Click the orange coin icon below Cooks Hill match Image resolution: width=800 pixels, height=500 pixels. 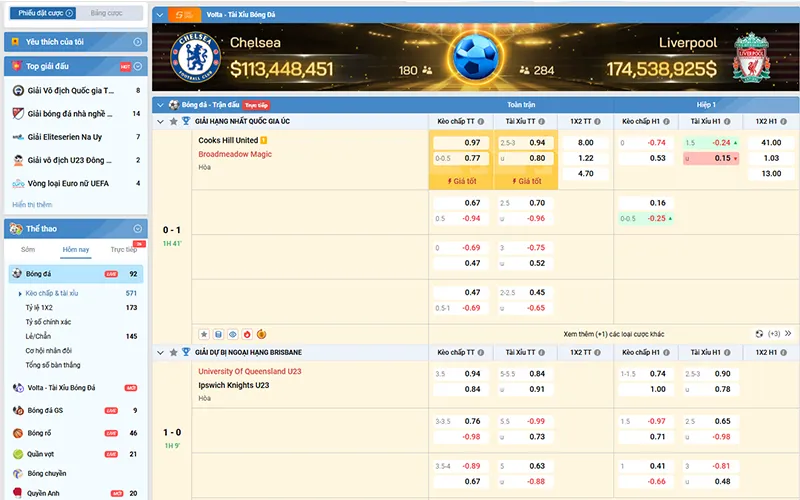point(261,335)
